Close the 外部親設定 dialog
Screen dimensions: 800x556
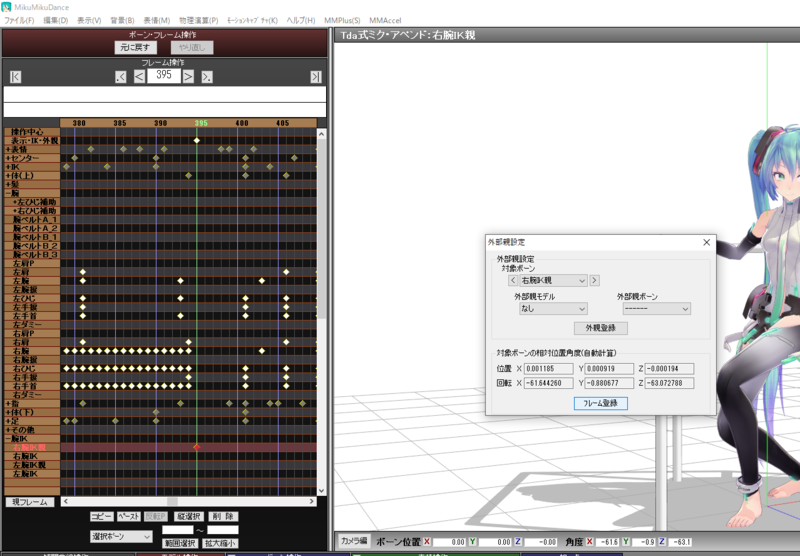(x=707, y=242)
